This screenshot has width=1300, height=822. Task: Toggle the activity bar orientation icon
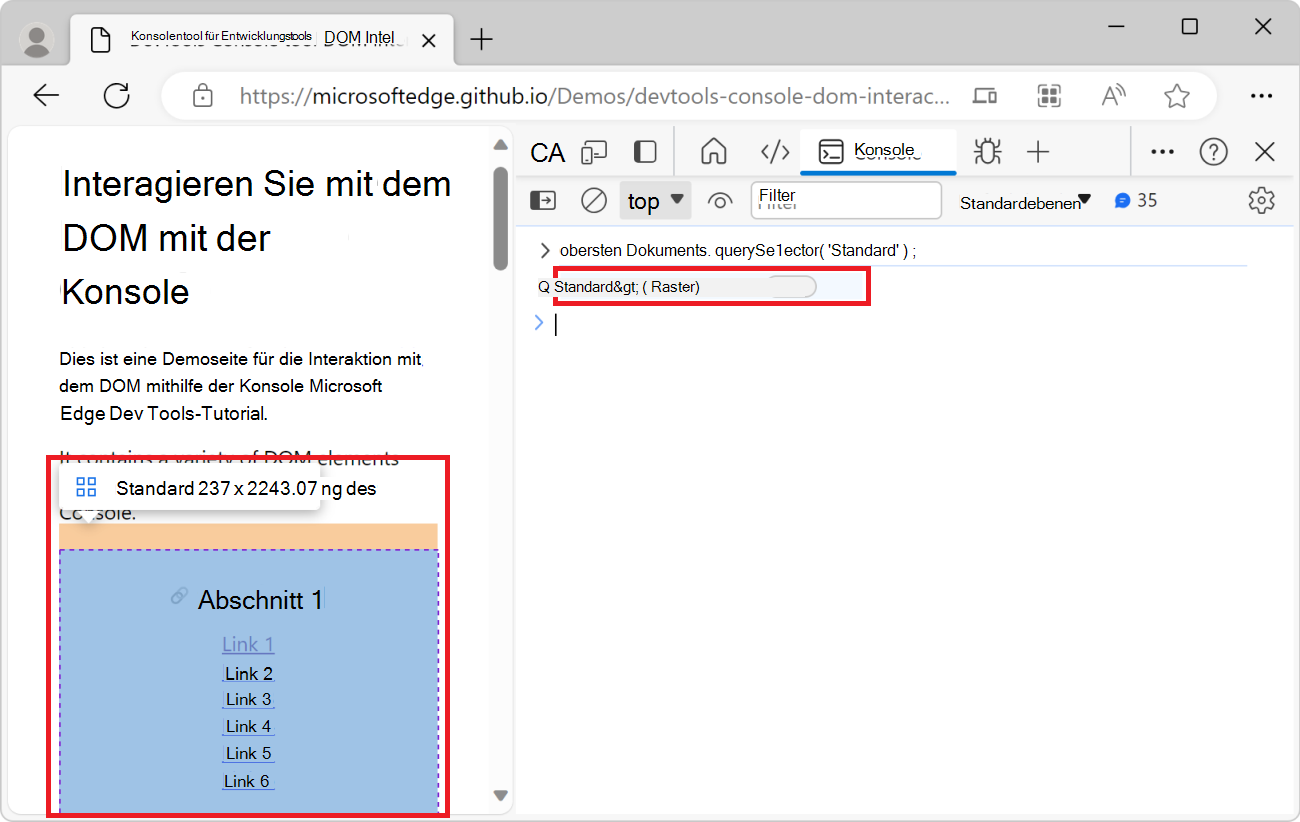pyautogui.click(x=644, y=152)
